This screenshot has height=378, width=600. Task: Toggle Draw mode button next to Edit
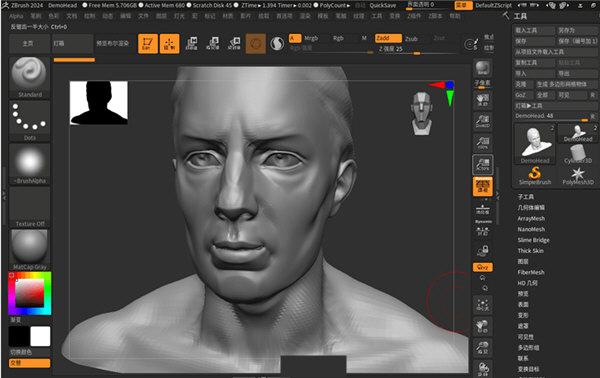[x=169, y=43]
